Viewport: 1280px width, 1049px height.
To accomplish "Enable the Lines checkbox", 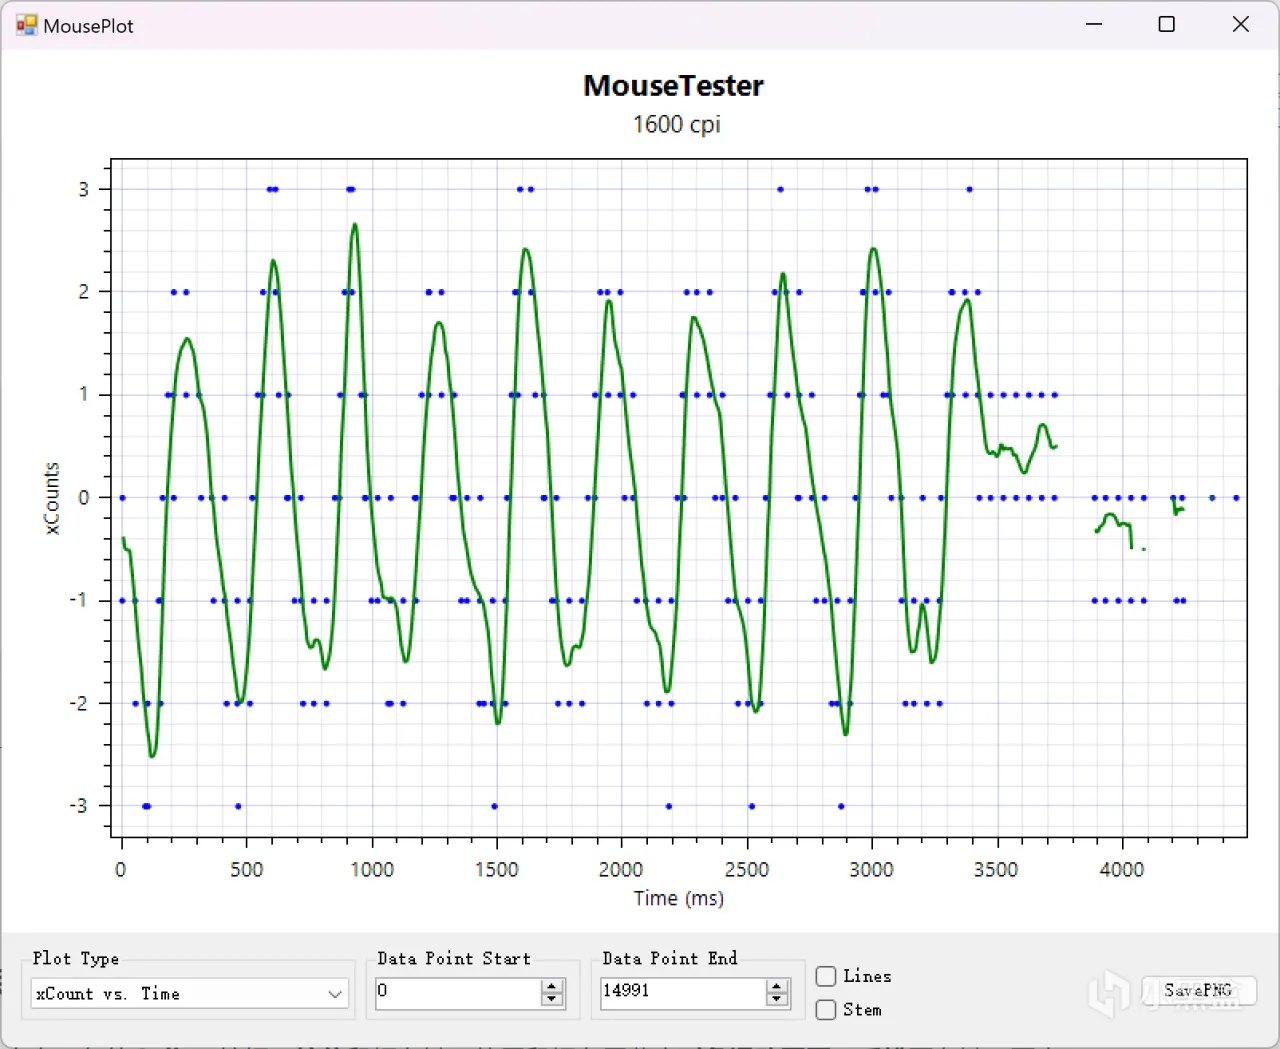I will pos(826,977).
